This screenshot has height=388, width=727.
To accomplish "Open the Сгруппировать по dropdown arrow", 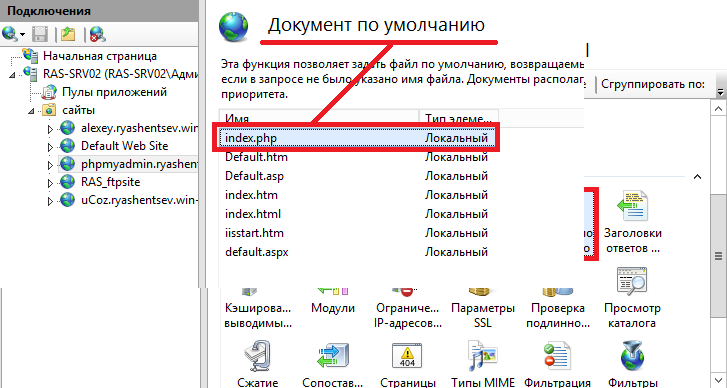I will click(720, 92).
